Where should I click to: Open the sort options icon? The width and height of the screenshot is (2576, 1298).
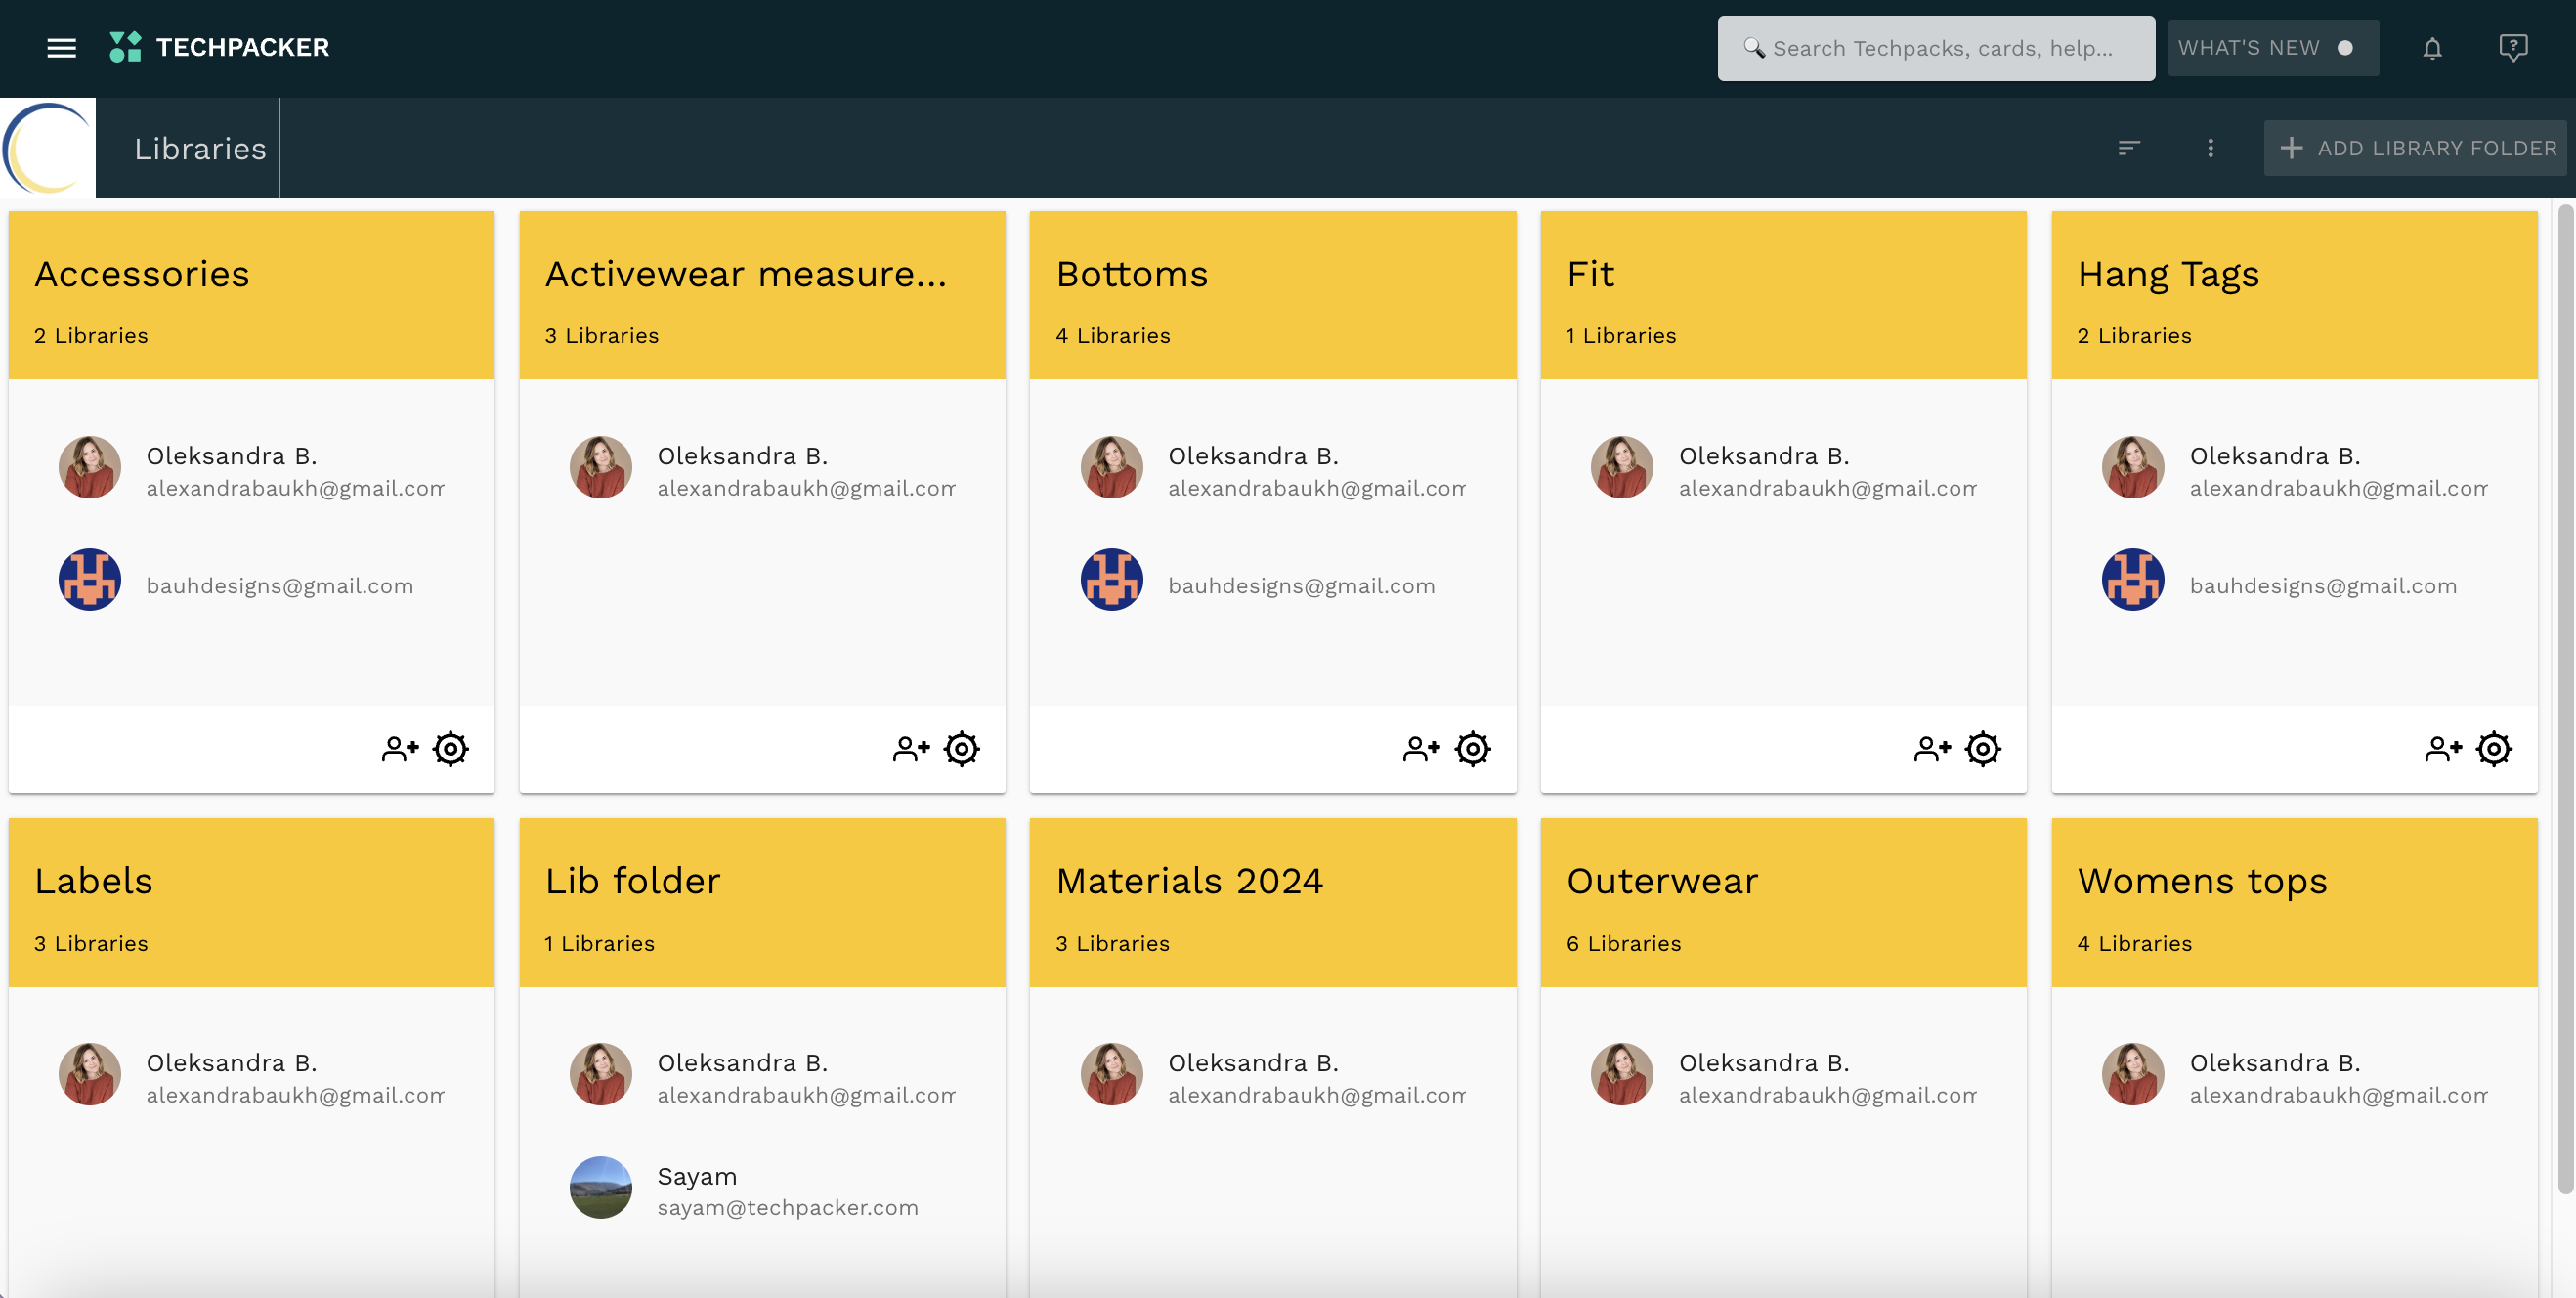pos(2129,148)
